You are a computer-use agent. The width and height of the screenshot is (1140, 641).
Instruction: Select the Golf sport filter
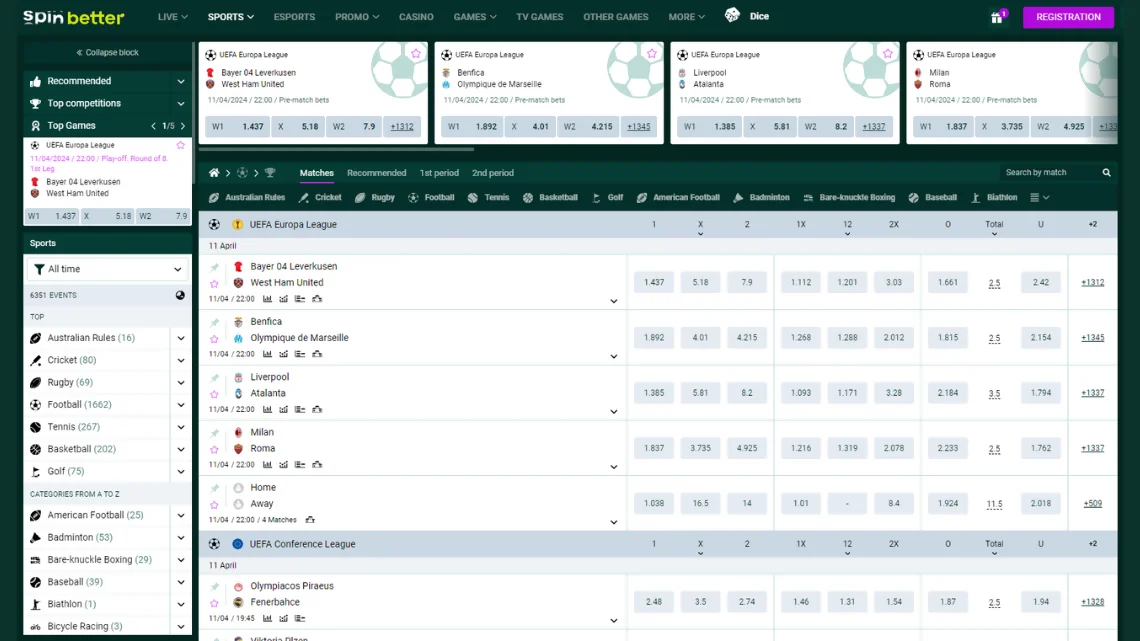click(x=608, y=198)
